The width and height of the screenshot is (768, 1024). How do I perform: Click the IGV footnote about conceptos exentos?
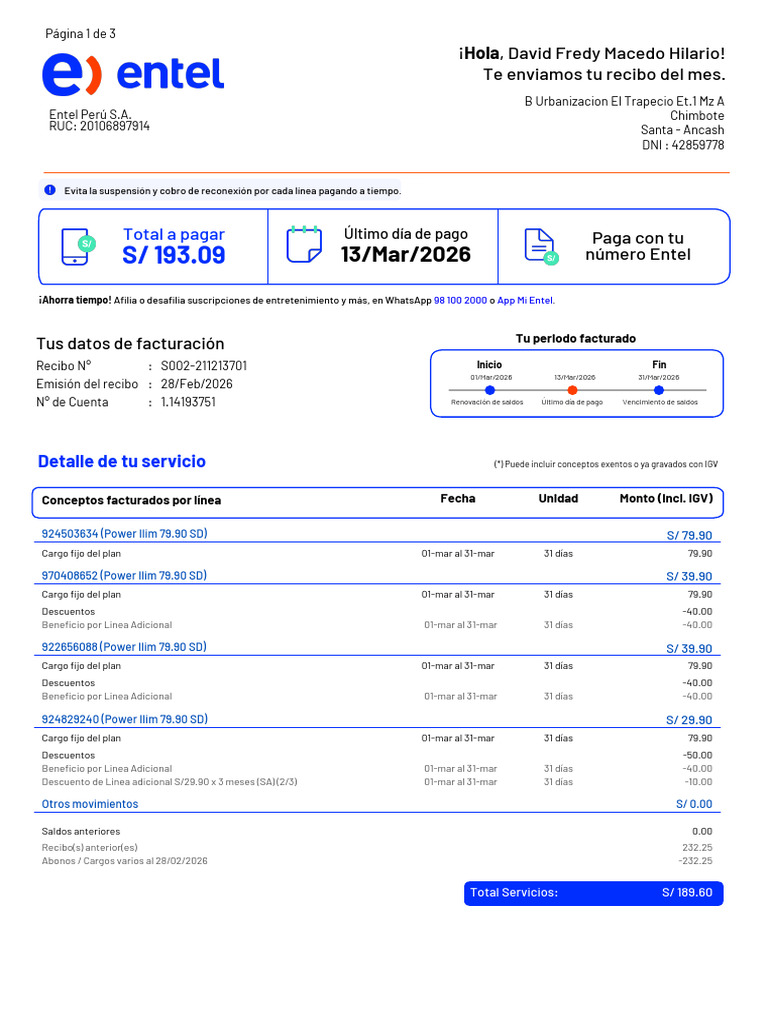(605, 464)
